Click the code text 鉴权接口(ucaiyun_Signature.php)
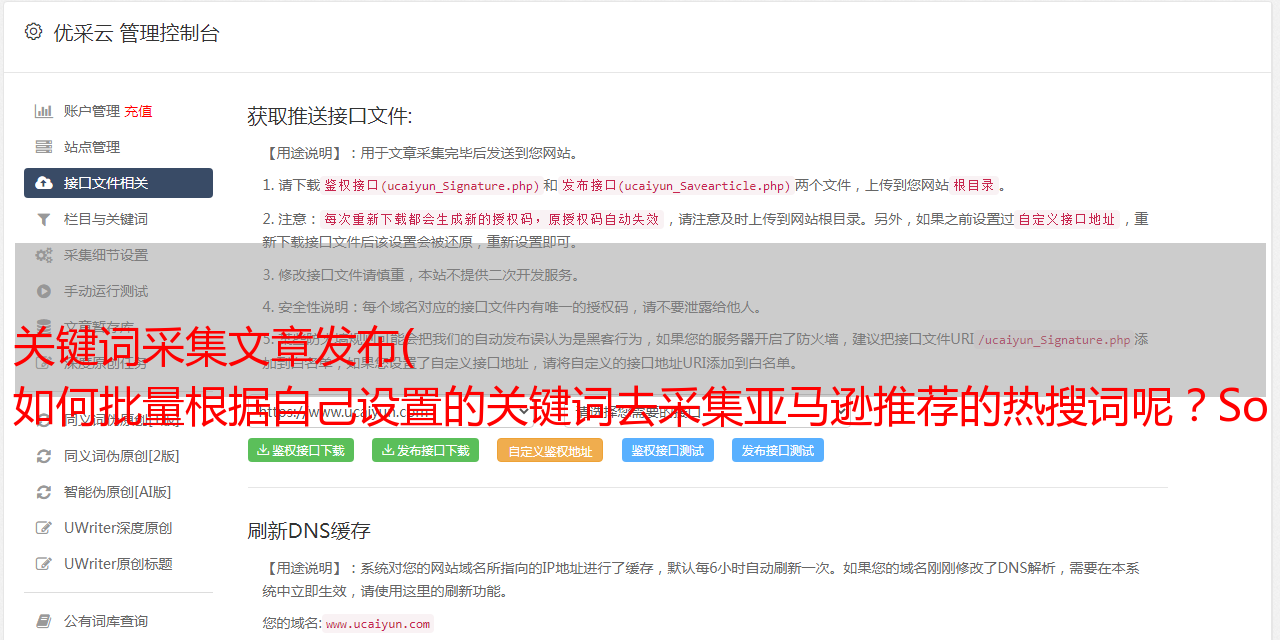Viewport: 1280px width, 640px height. [x=432, y=185]
